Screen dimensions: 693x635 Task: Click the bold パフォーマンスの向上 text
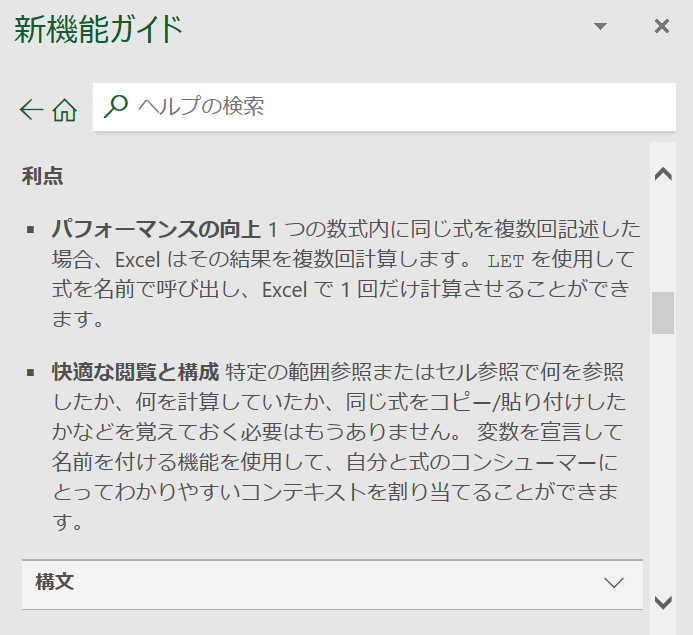[x=156, y=229]
